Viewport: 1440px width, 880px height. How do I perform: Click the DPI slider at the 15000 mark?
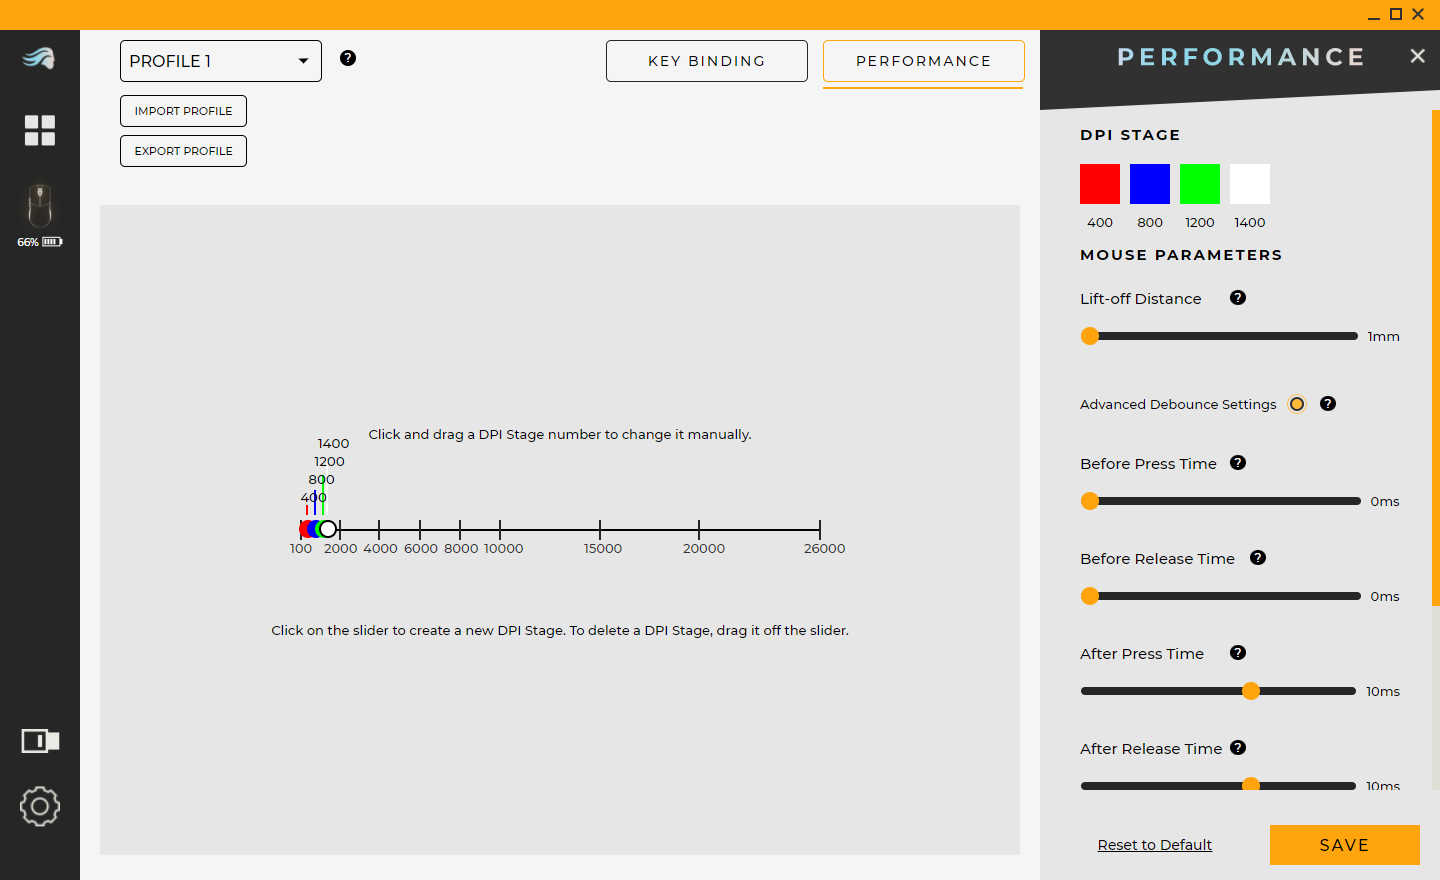pyautogui.click(x=600, y=529)
